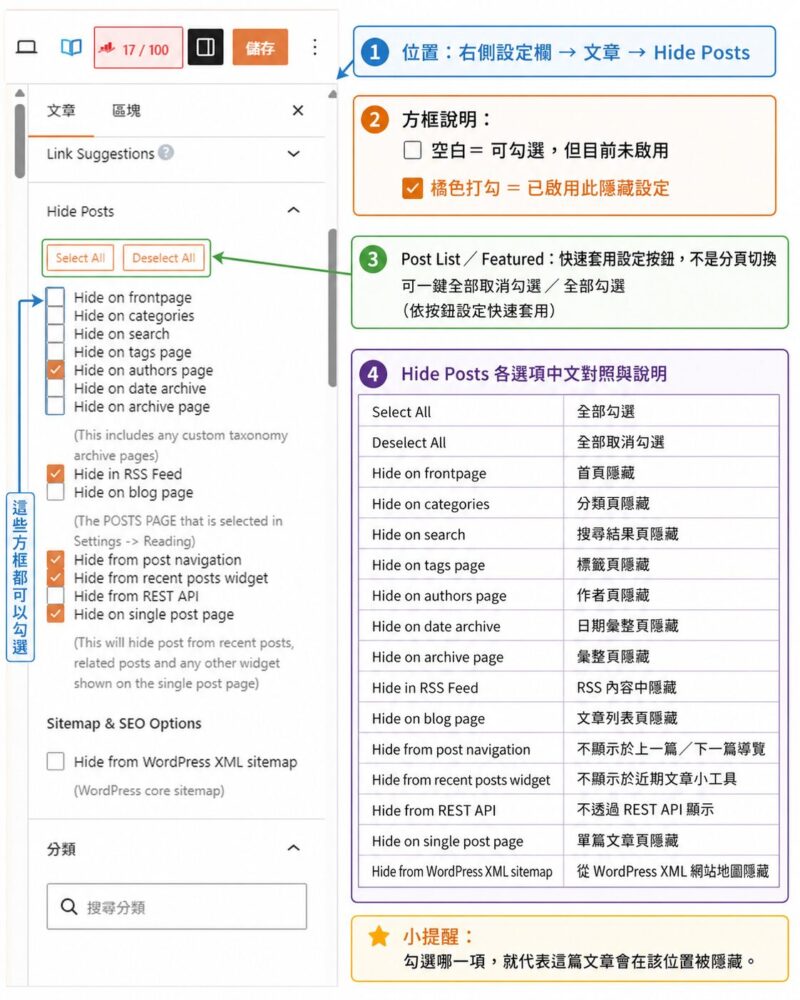Check Hide on frontpage checkbox
The height and width of the screenshot is (1000, 800).
coord(56,297)
